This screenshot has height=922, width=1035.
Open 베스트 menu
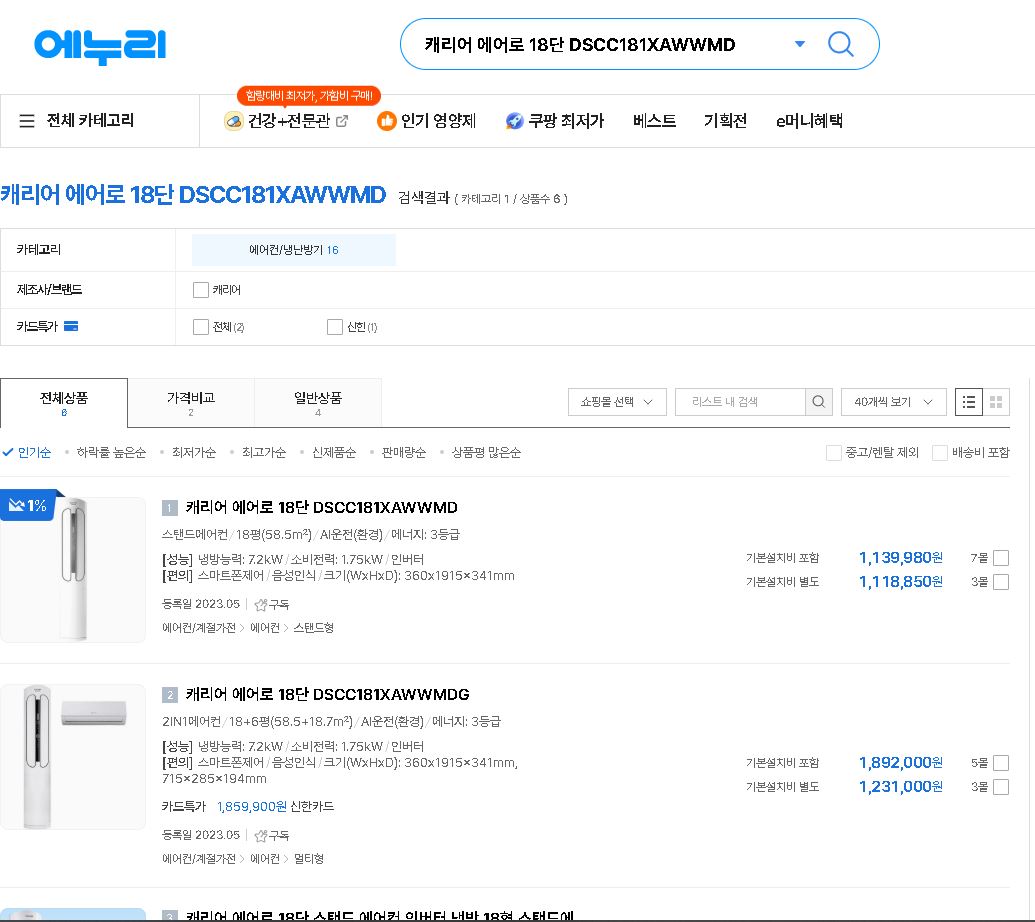click(x=654, y=121)
